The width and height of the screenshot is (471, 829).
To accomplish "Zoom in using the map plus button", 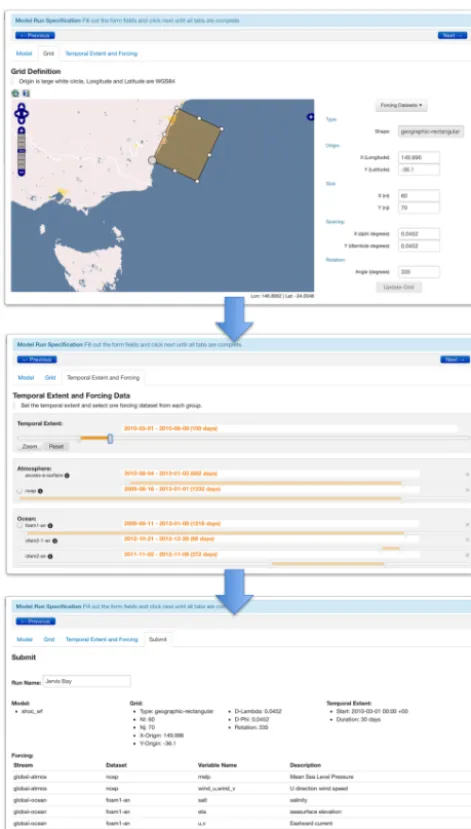I will coord(21,130).
